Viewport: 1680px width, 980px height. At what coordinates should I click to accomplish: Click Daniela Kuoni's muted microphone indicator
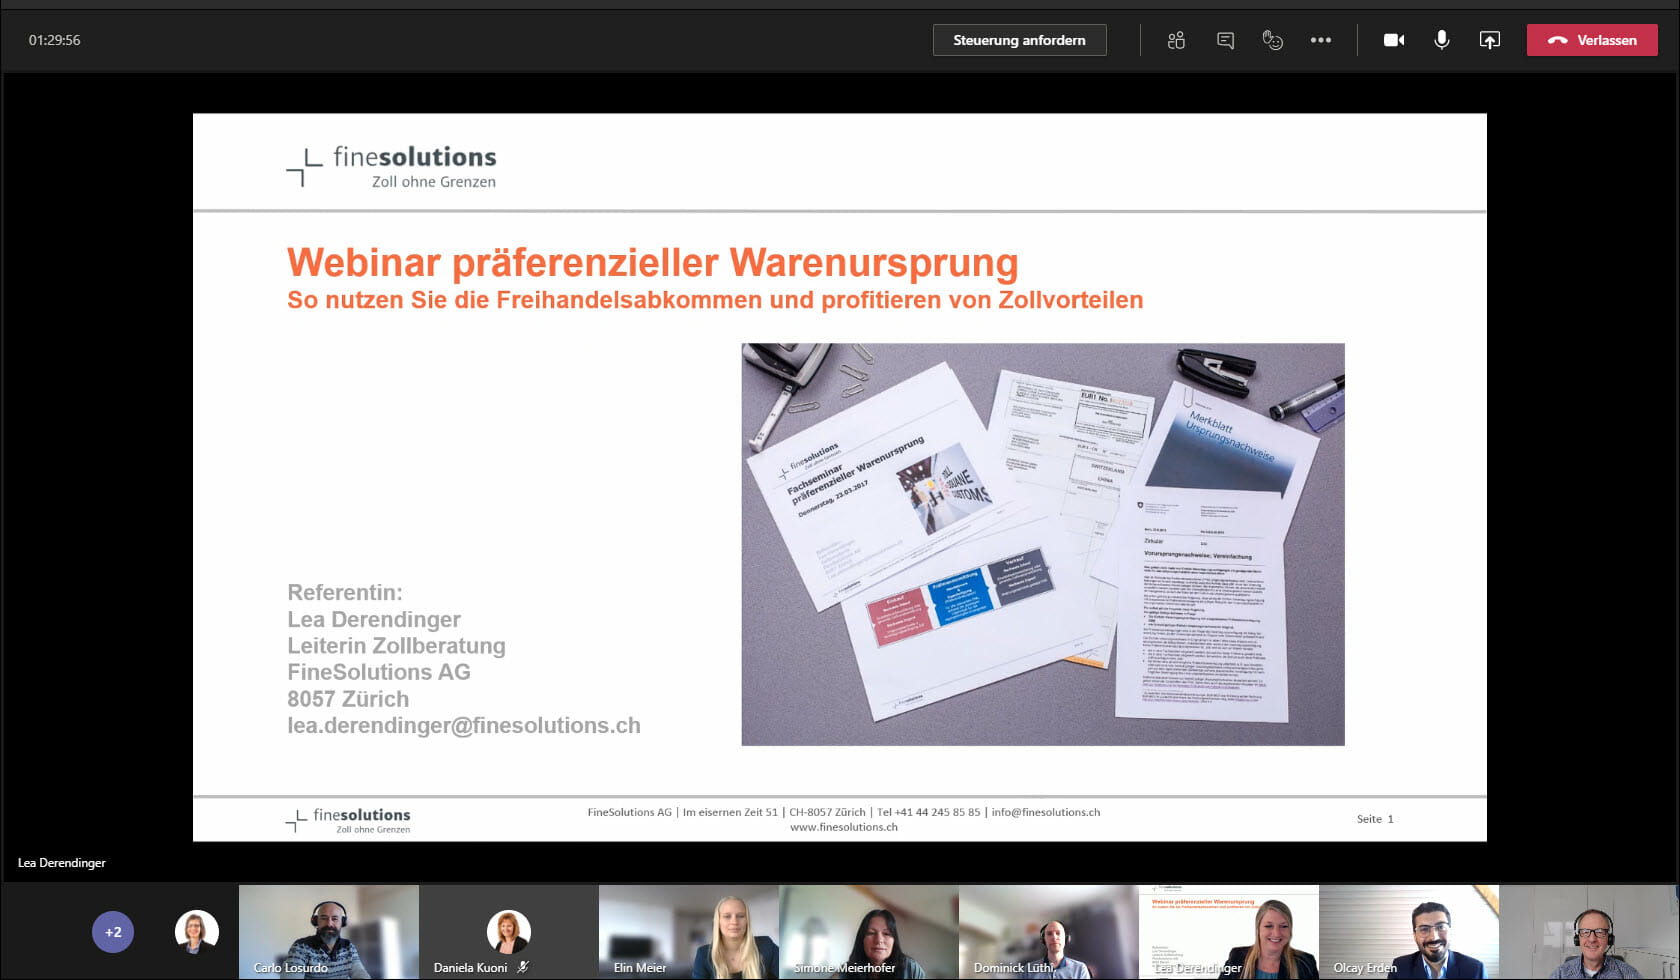[524, 965]
